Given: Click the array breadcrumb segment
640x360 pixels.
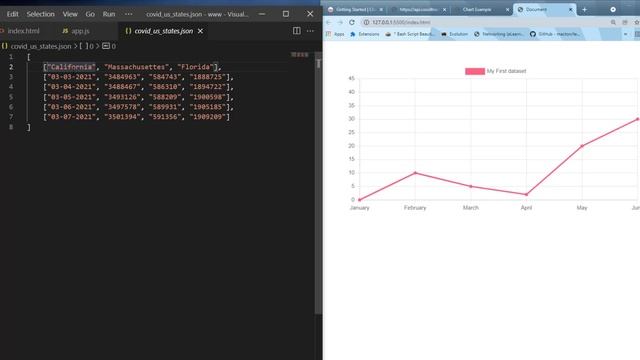Looking at the screenshot, I should click(x=86, y=47).
